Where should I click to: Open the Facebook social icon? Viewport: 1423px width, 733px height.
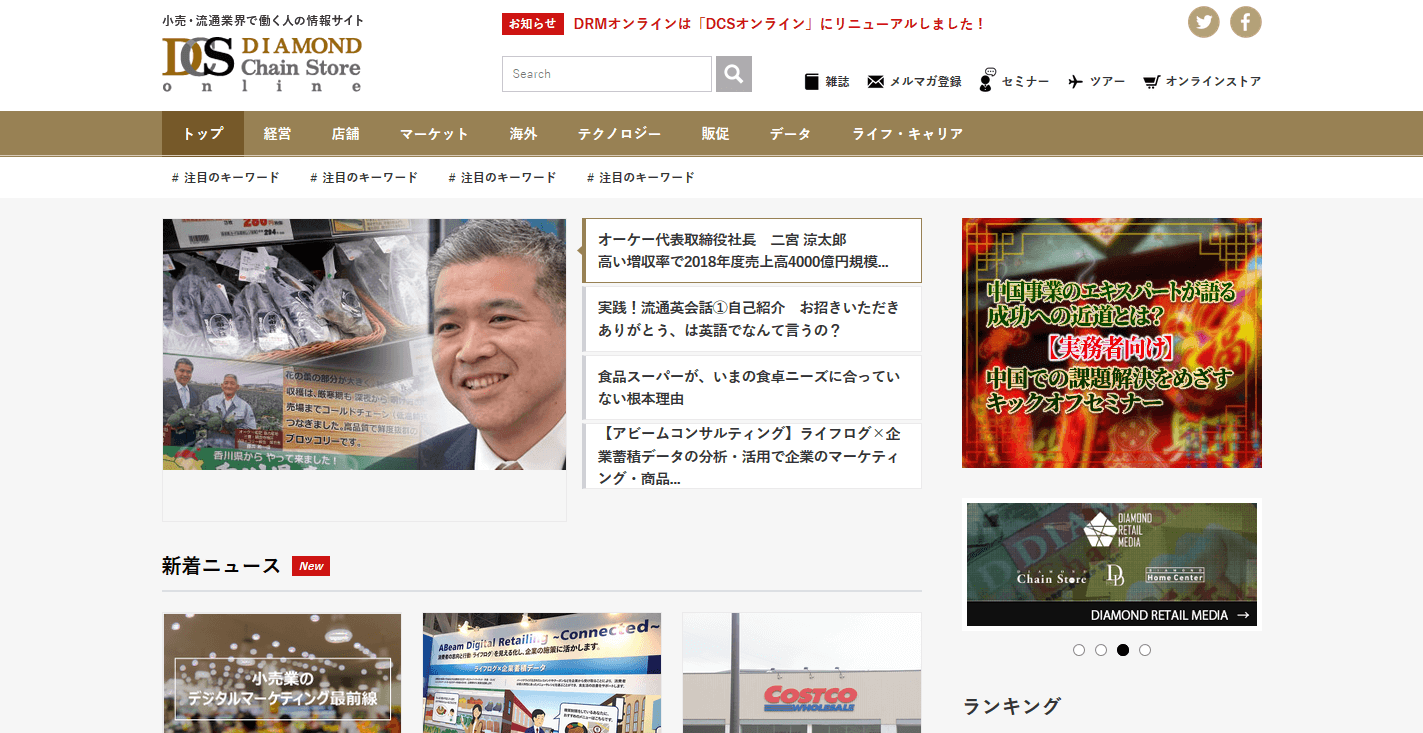click(x=1246, y=22)
